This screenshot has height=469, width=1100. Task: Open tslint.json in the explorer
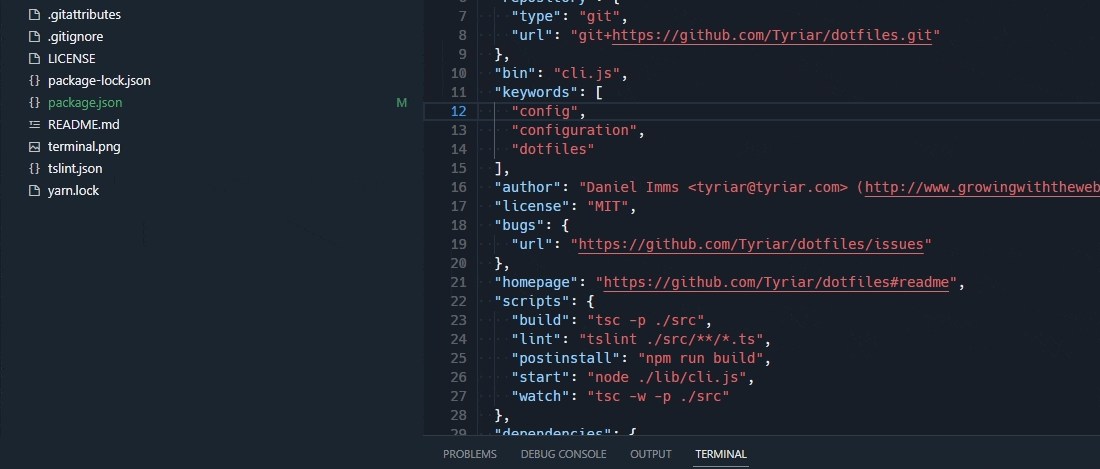[75, 168]
